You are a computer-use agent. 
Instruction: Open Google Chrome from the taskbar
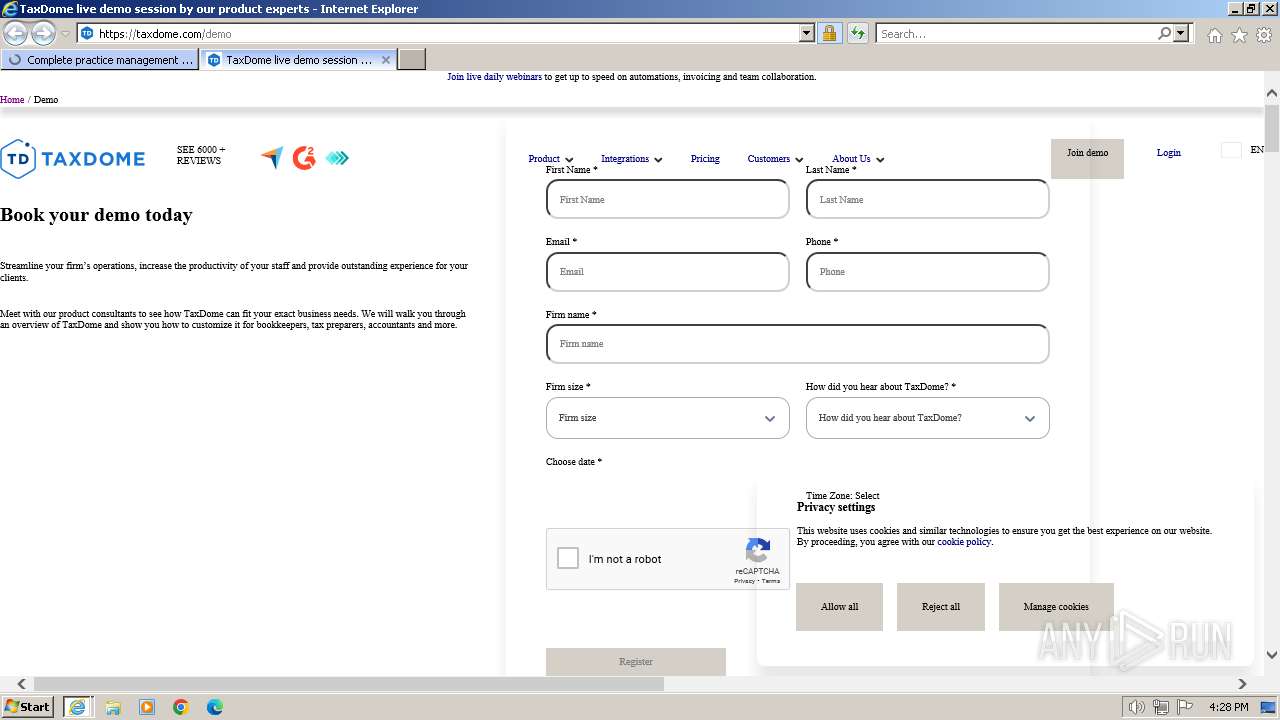click(181, 707)
